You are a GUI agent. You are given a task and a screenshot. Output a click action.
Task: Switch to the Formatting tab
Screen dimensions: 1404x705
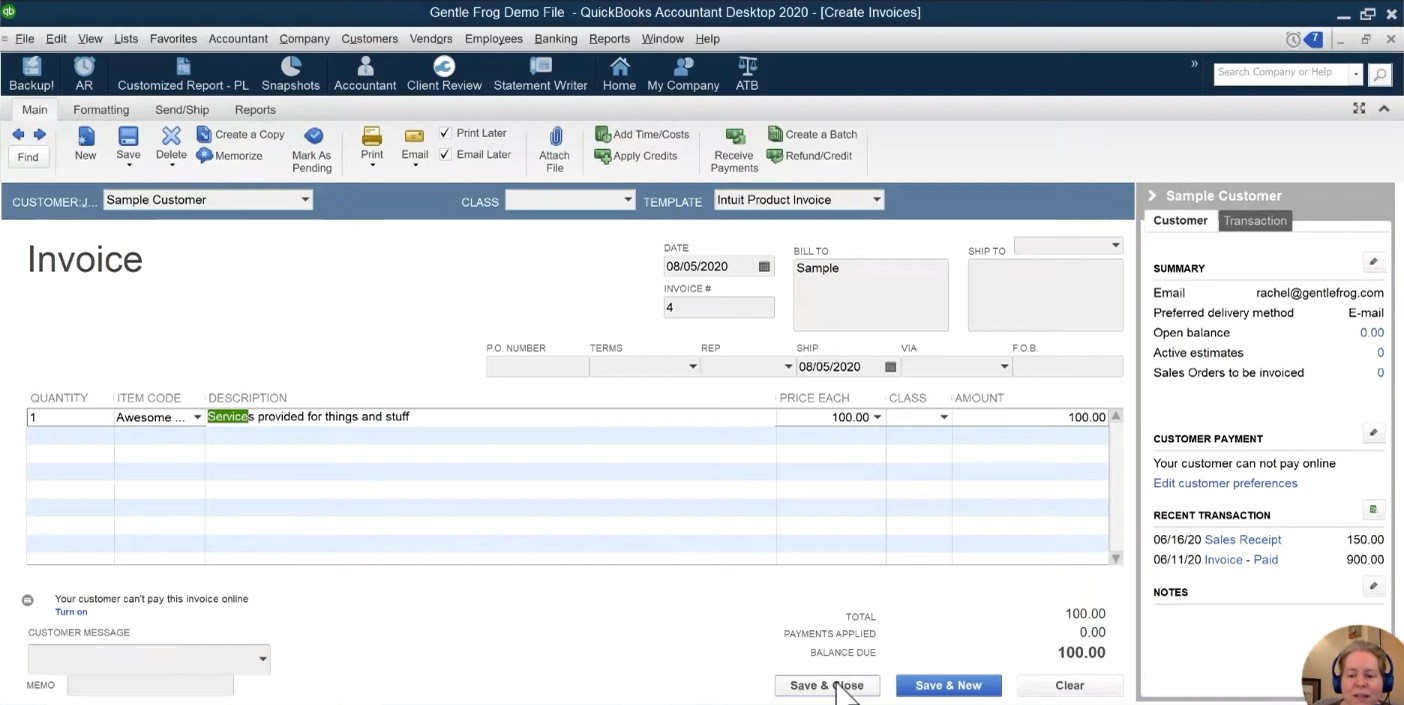tap(101, 110)
